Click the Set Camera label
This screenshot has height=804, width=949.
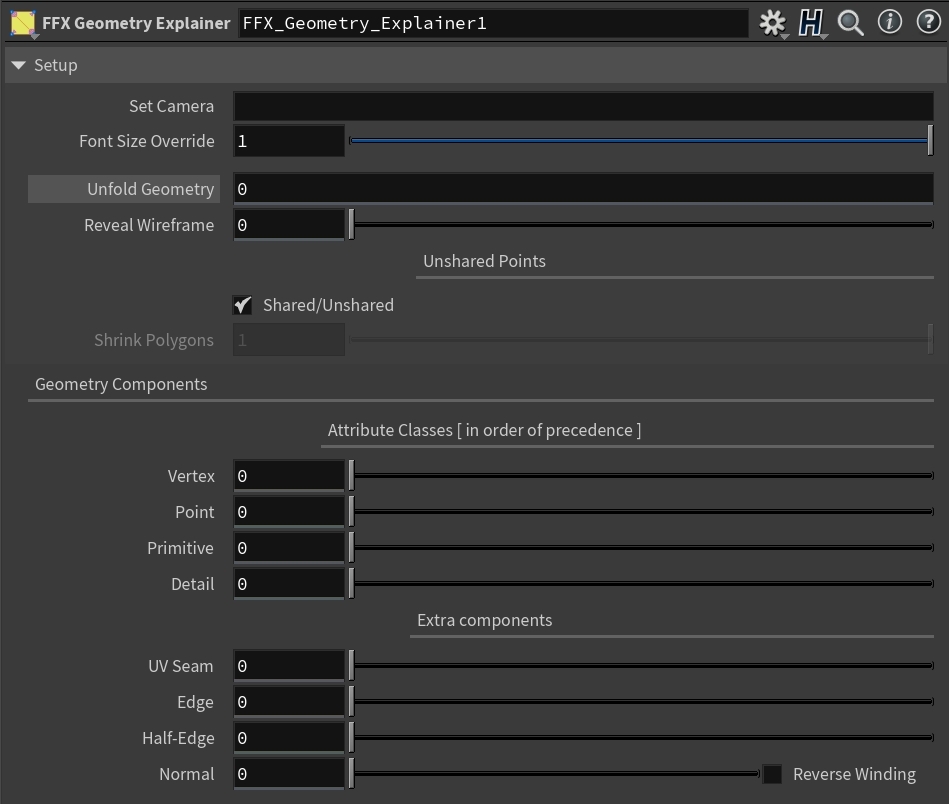pyautogui.click(x=171, y=106)
